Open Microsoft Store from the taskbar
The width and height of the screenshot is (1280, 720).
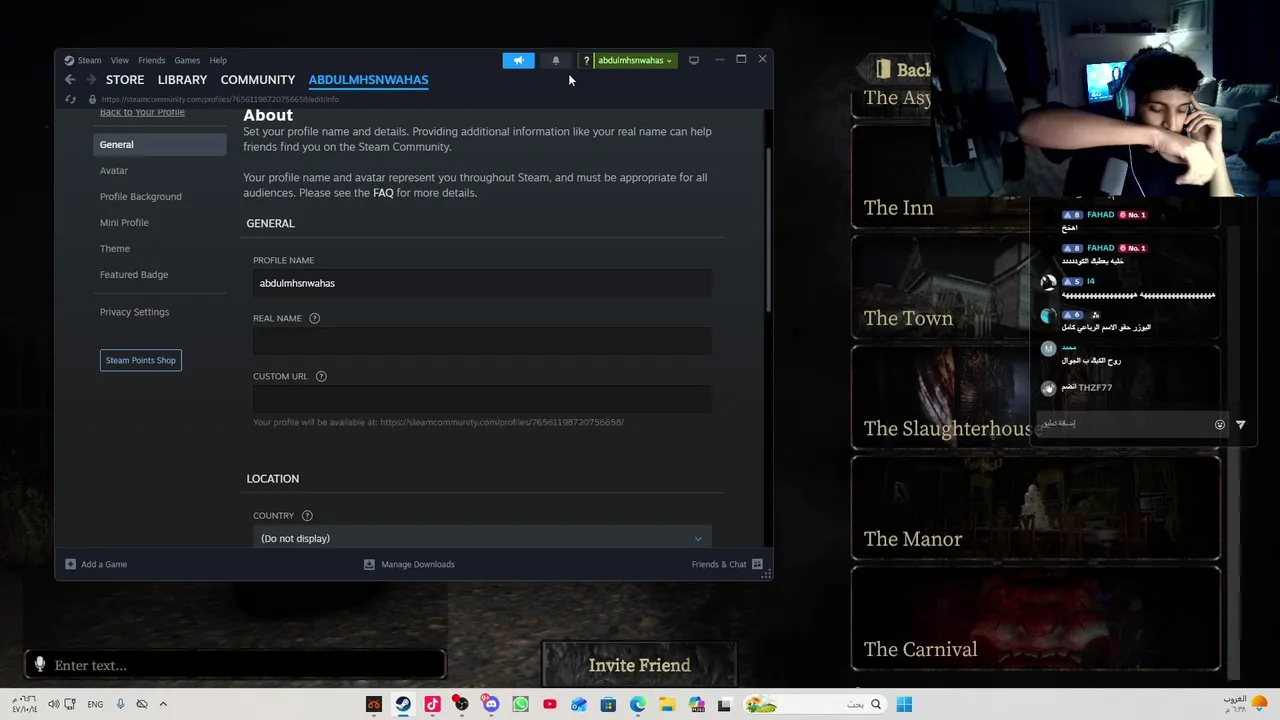click(x=608, y=704)
